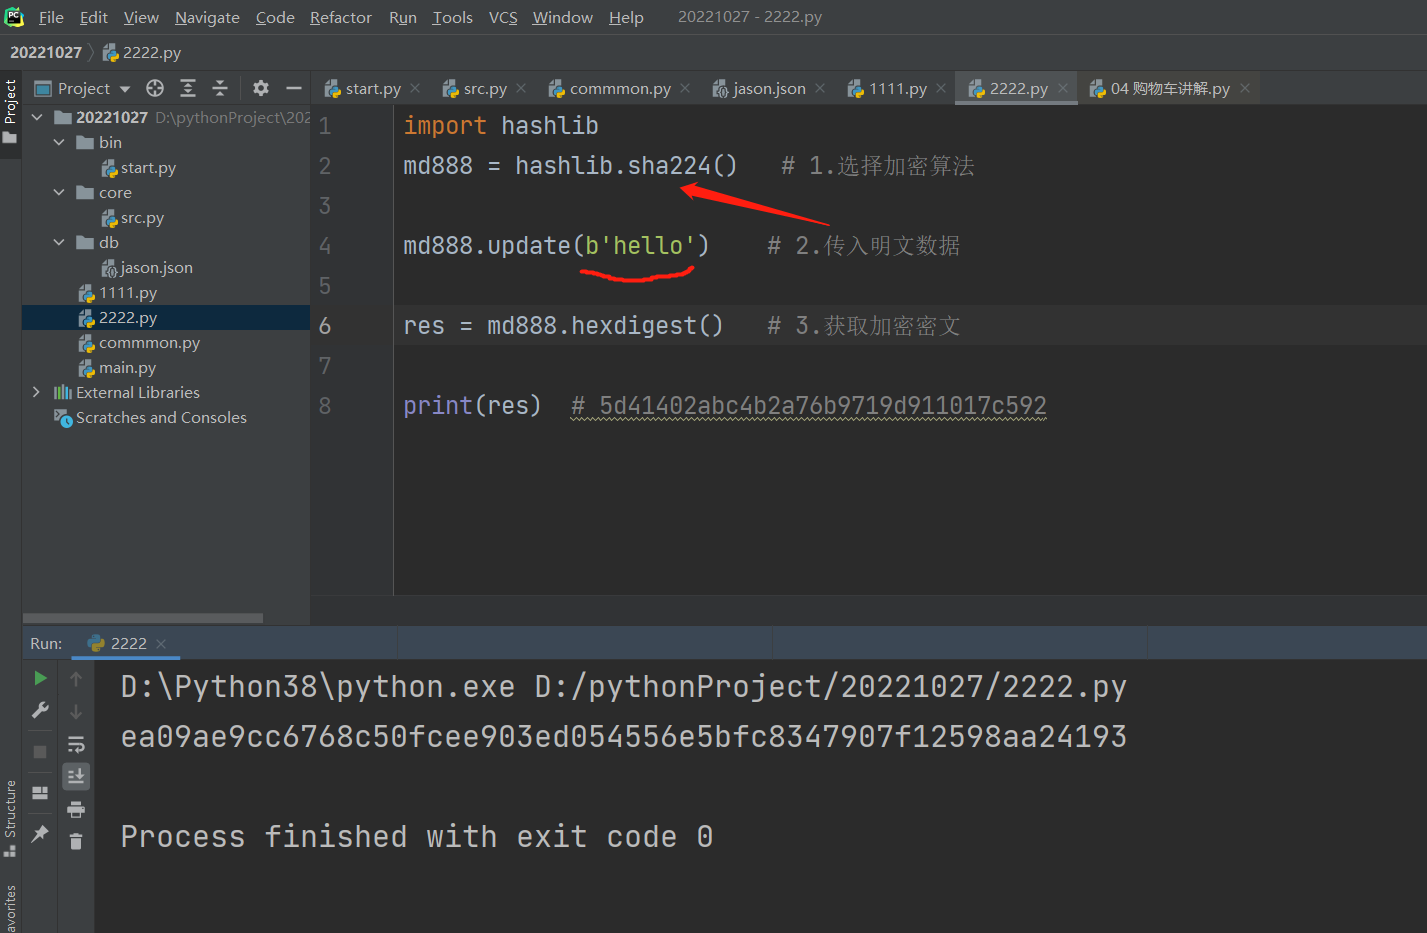Select start.py in the project tree
1427x933 pixels.
[139, 167]
